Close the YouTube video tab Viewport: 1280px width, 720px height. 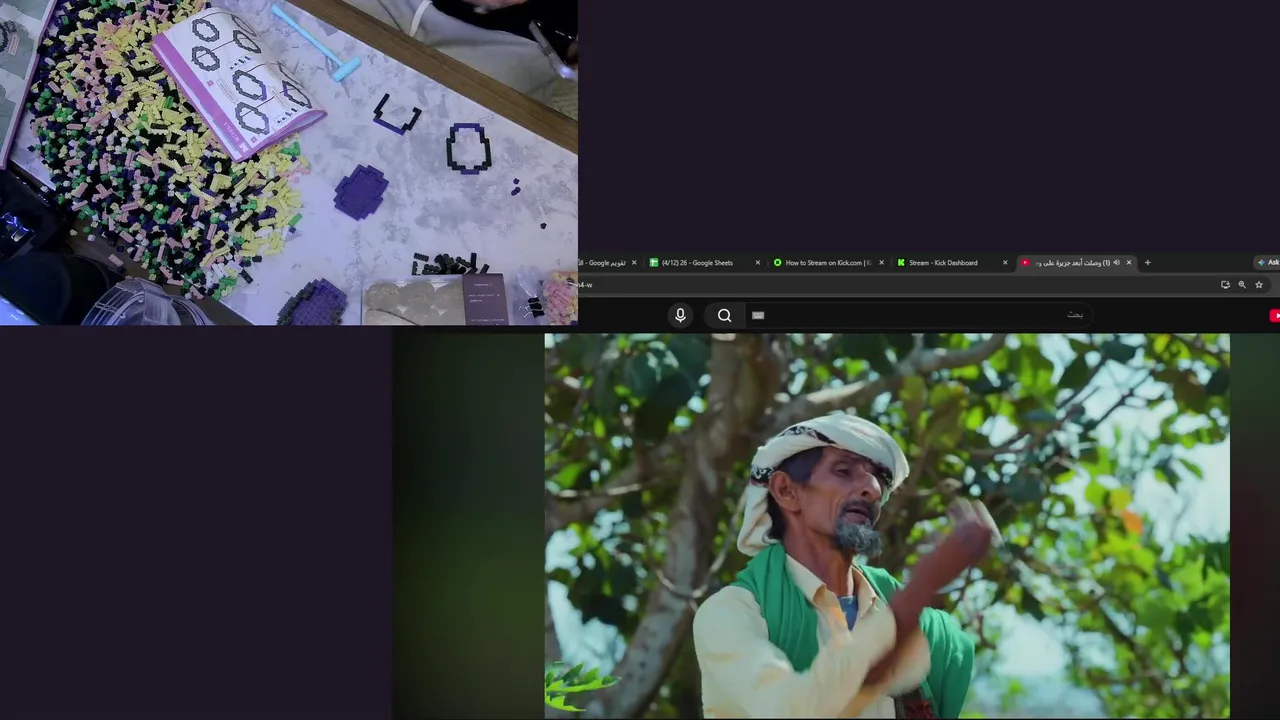pyautogui.click(x=1129, y=263)
